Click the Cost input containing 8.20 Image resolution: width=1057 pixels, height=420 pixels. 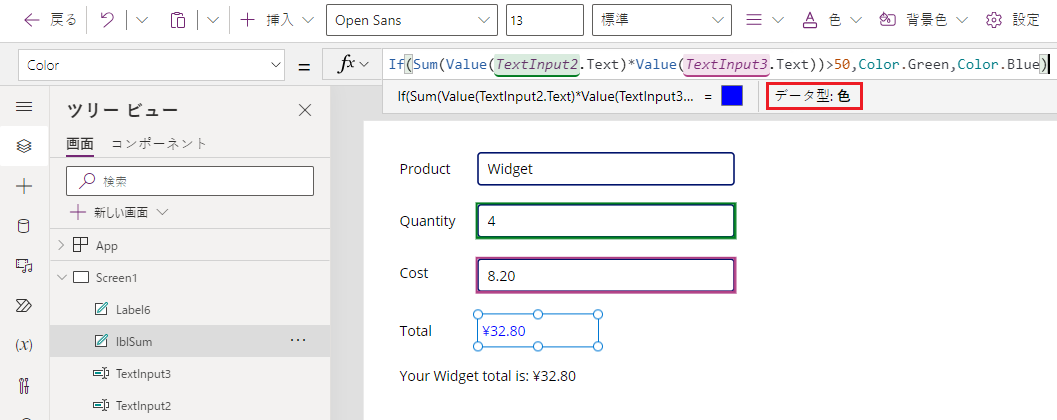coord(605,275)
